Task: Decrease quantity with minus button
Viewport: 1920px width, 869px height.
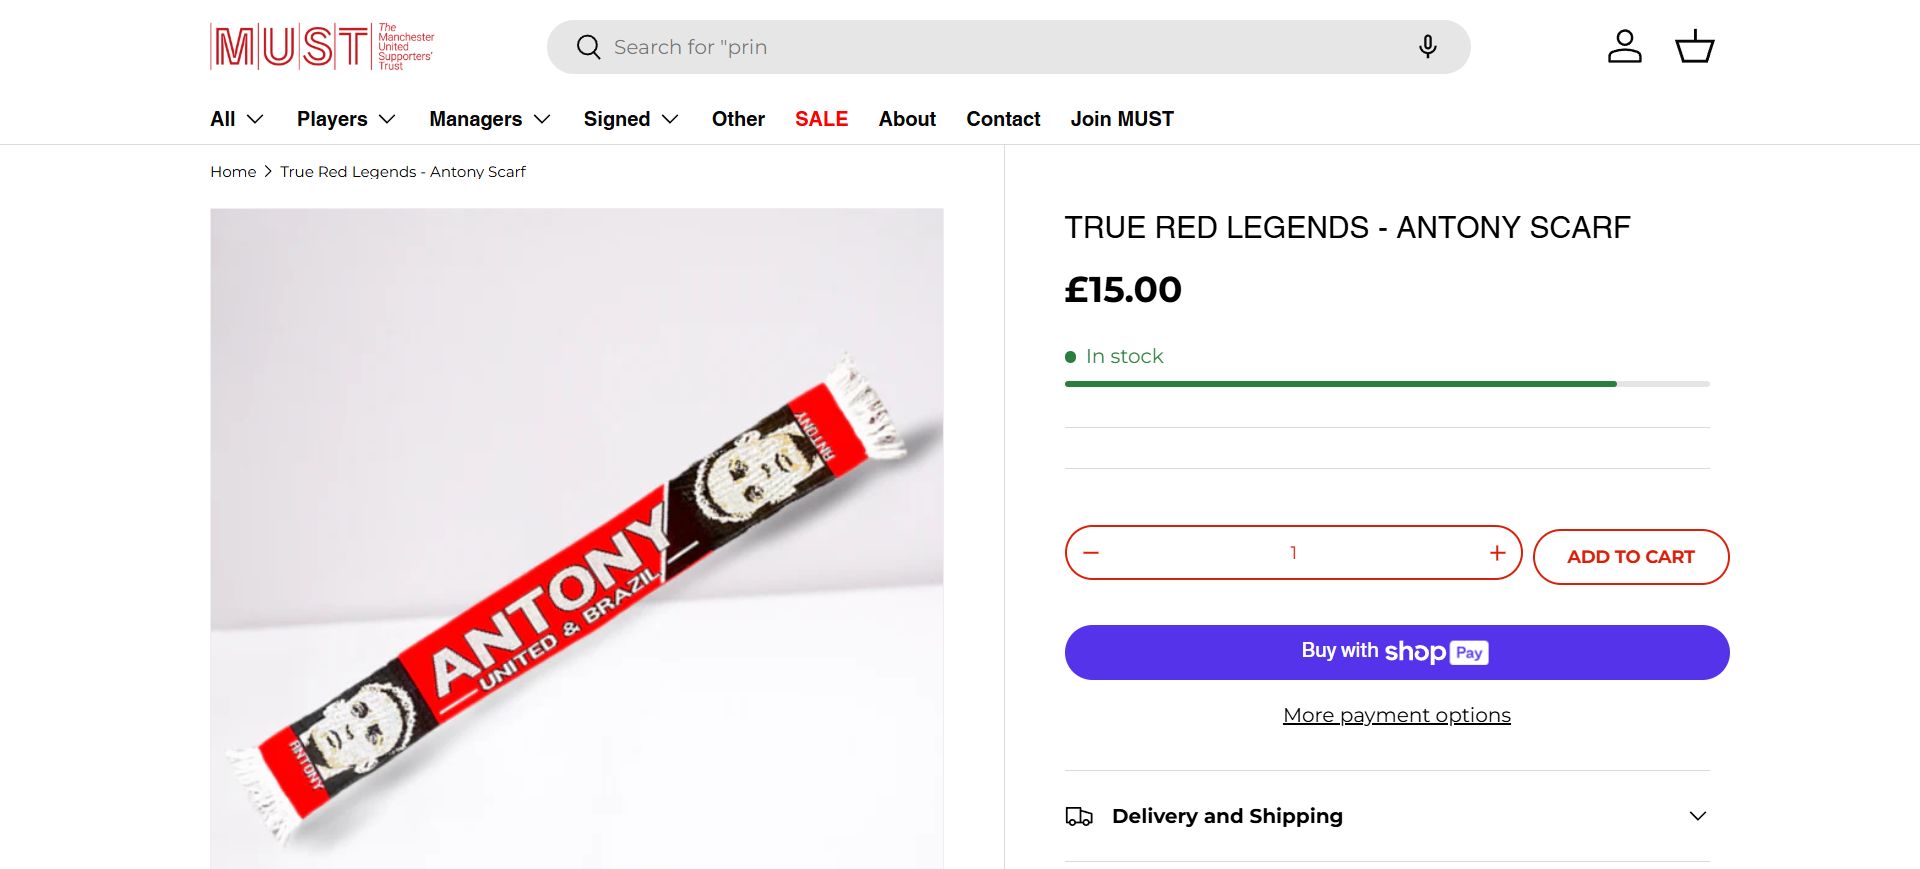Action: tap(1091, 553)
